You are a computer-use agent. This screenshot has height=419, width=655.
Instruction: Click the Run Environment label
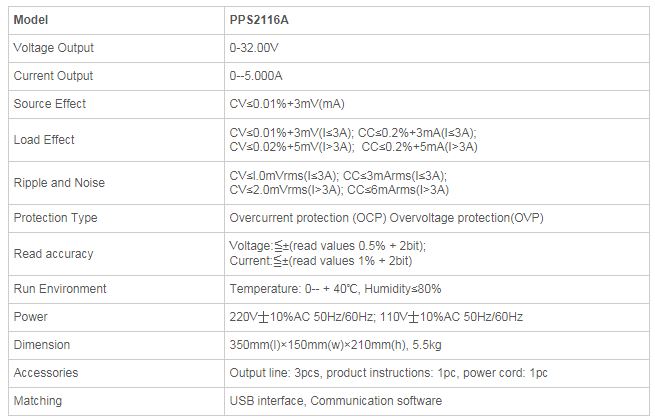coord(60,288)
